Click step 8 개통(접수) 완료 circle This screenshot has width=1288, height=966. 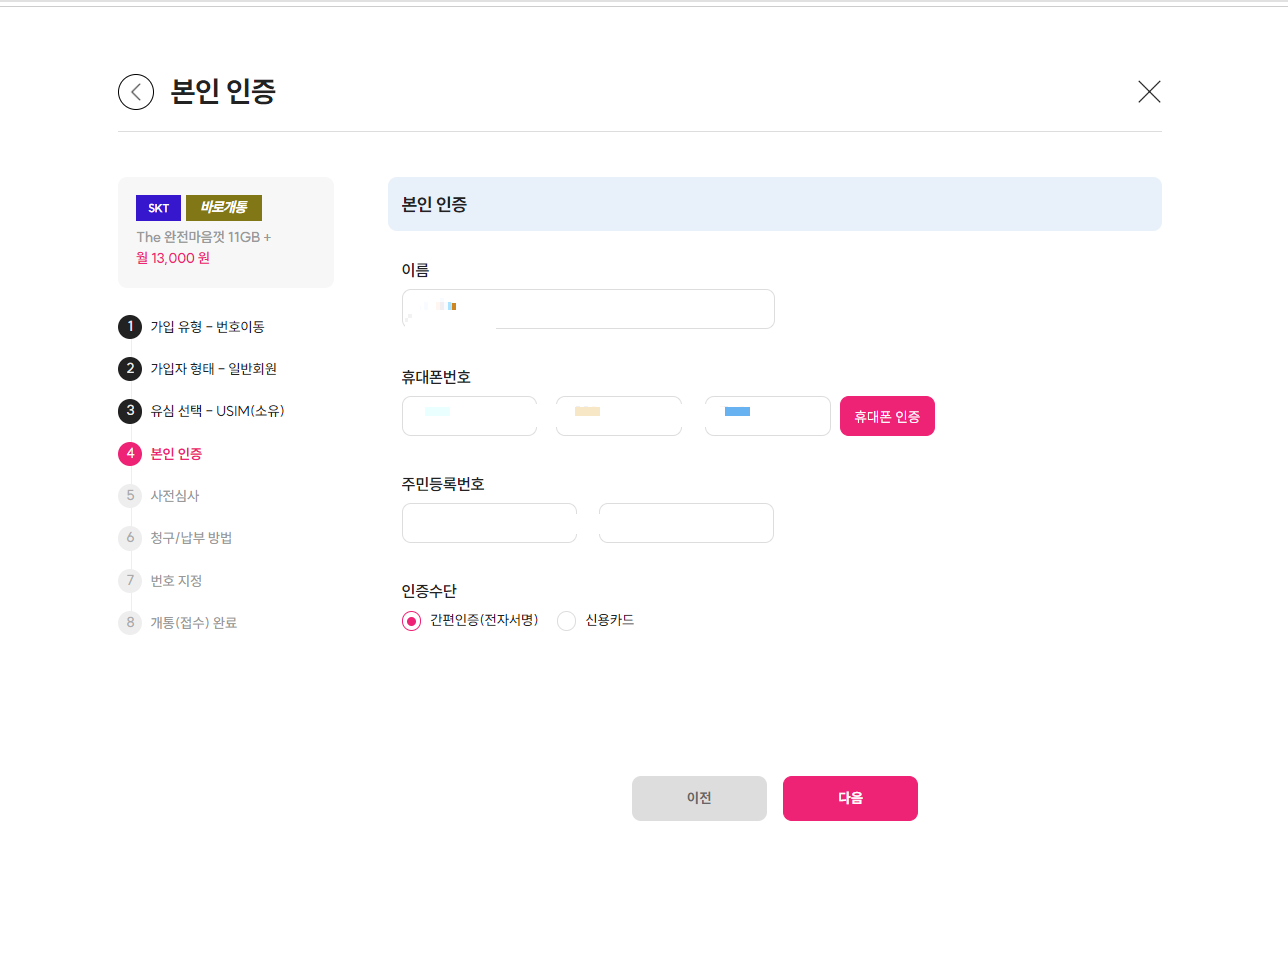click(130, 622)
